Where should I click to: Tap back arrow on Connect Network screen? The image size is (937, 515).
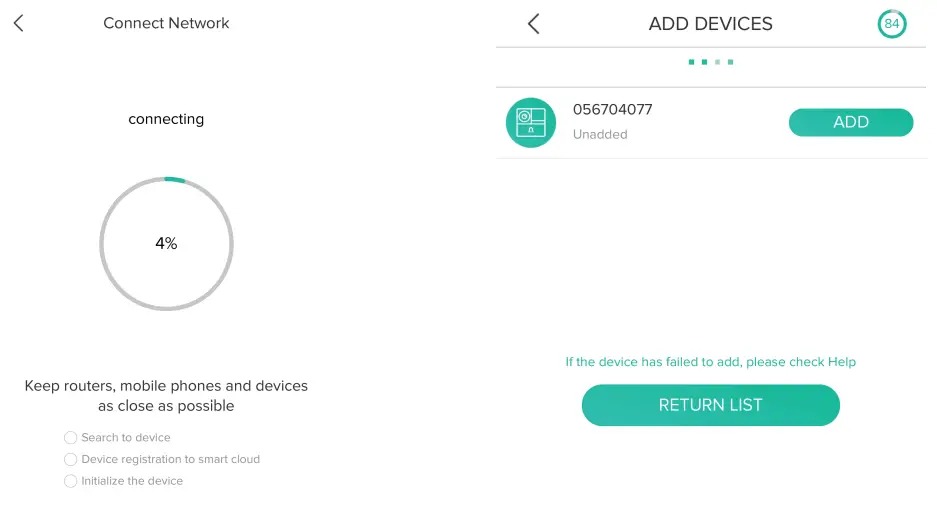pos(19,23)
